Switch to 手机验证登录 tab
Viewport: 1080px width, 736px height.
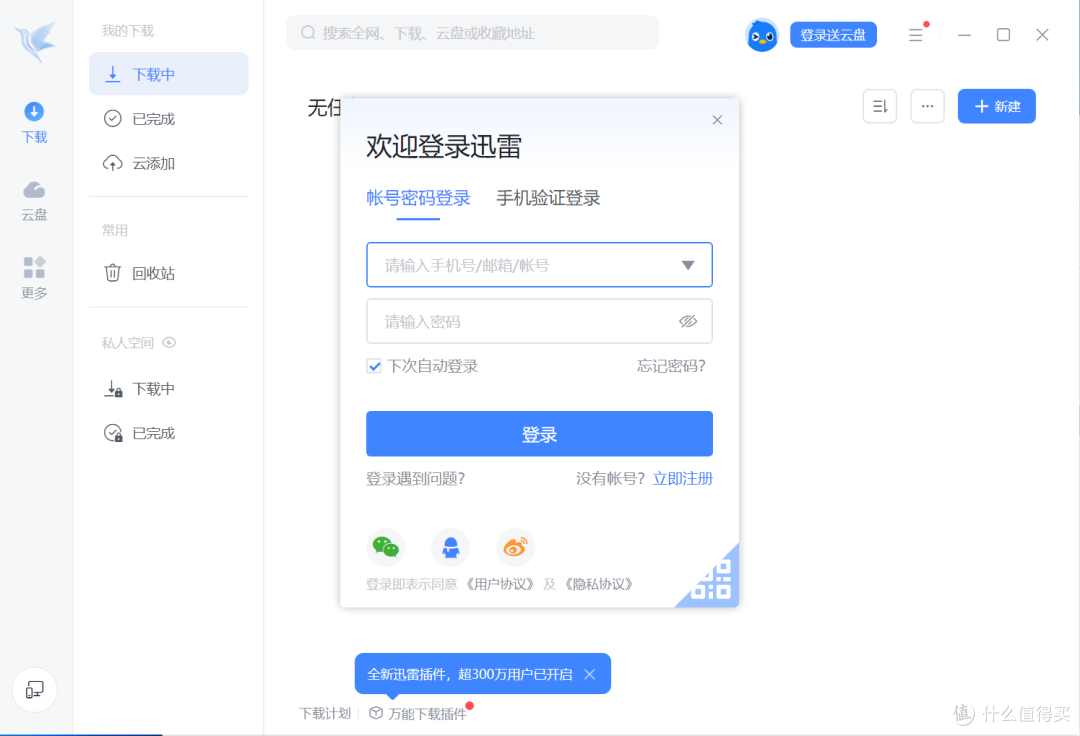click(x=548, y=198)
